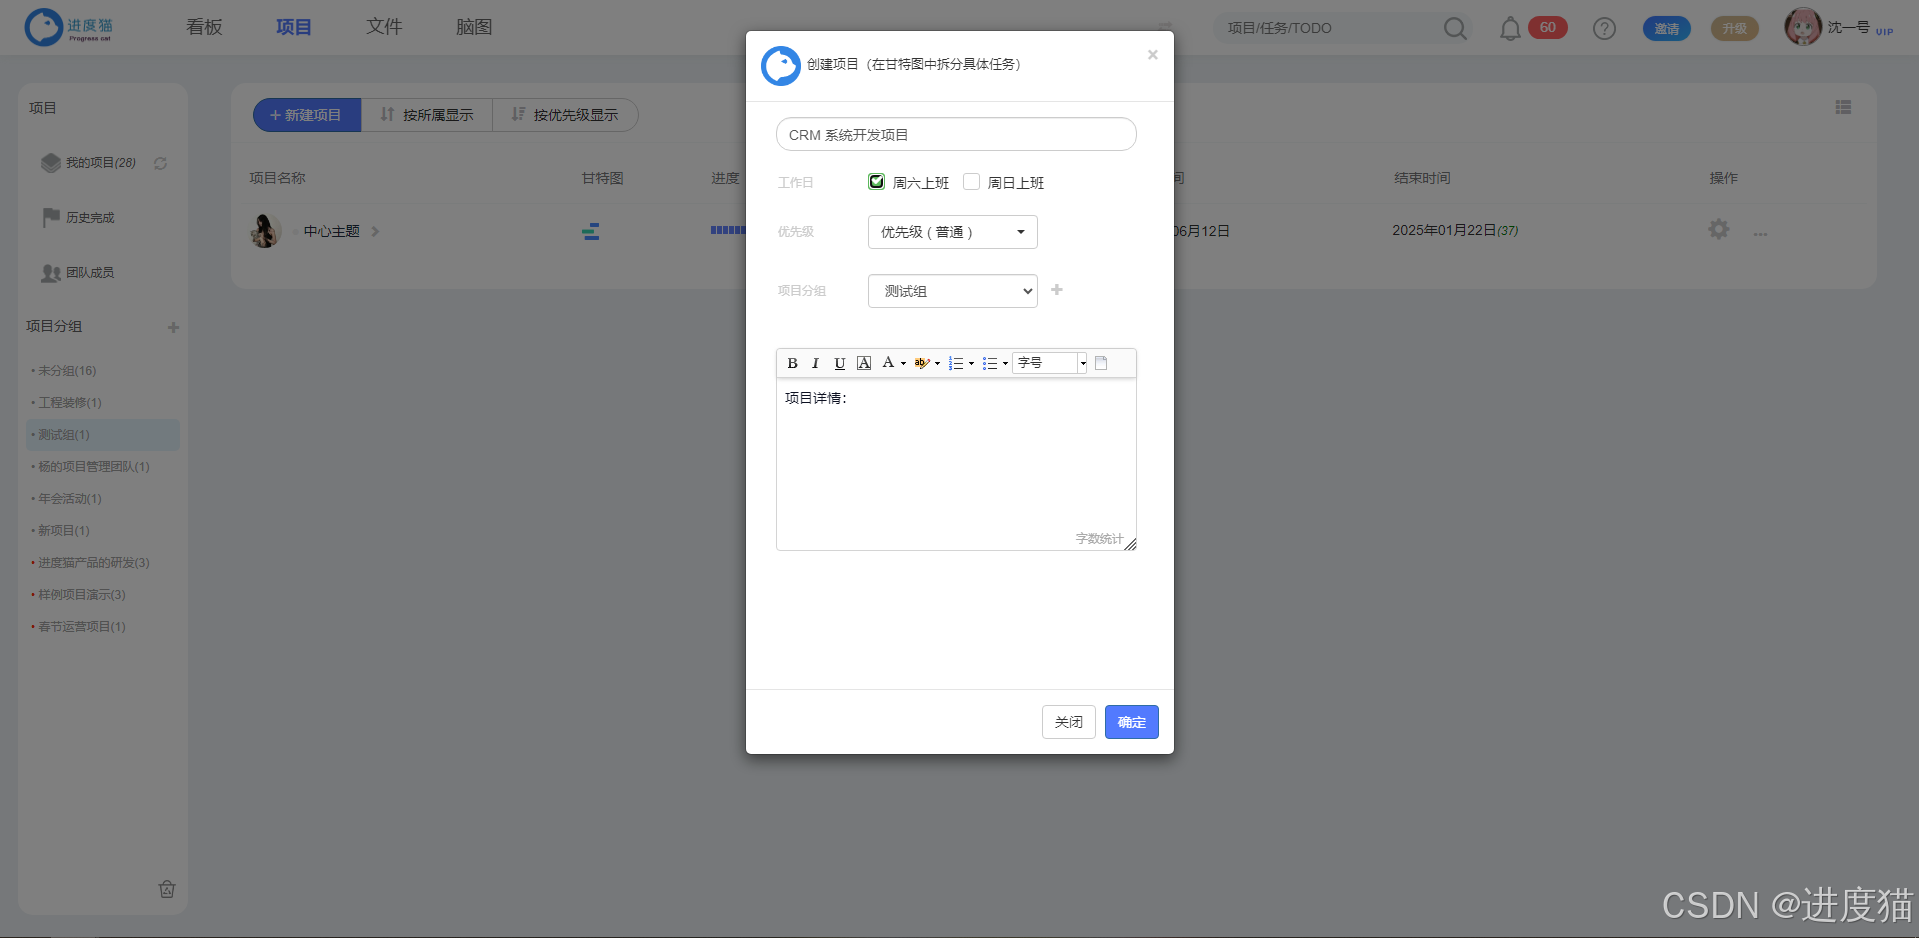The width and height of the screenshot is (1919, 938).
Task: Open more options ellipsis for 中心主题
Action: pos(1760,234)
